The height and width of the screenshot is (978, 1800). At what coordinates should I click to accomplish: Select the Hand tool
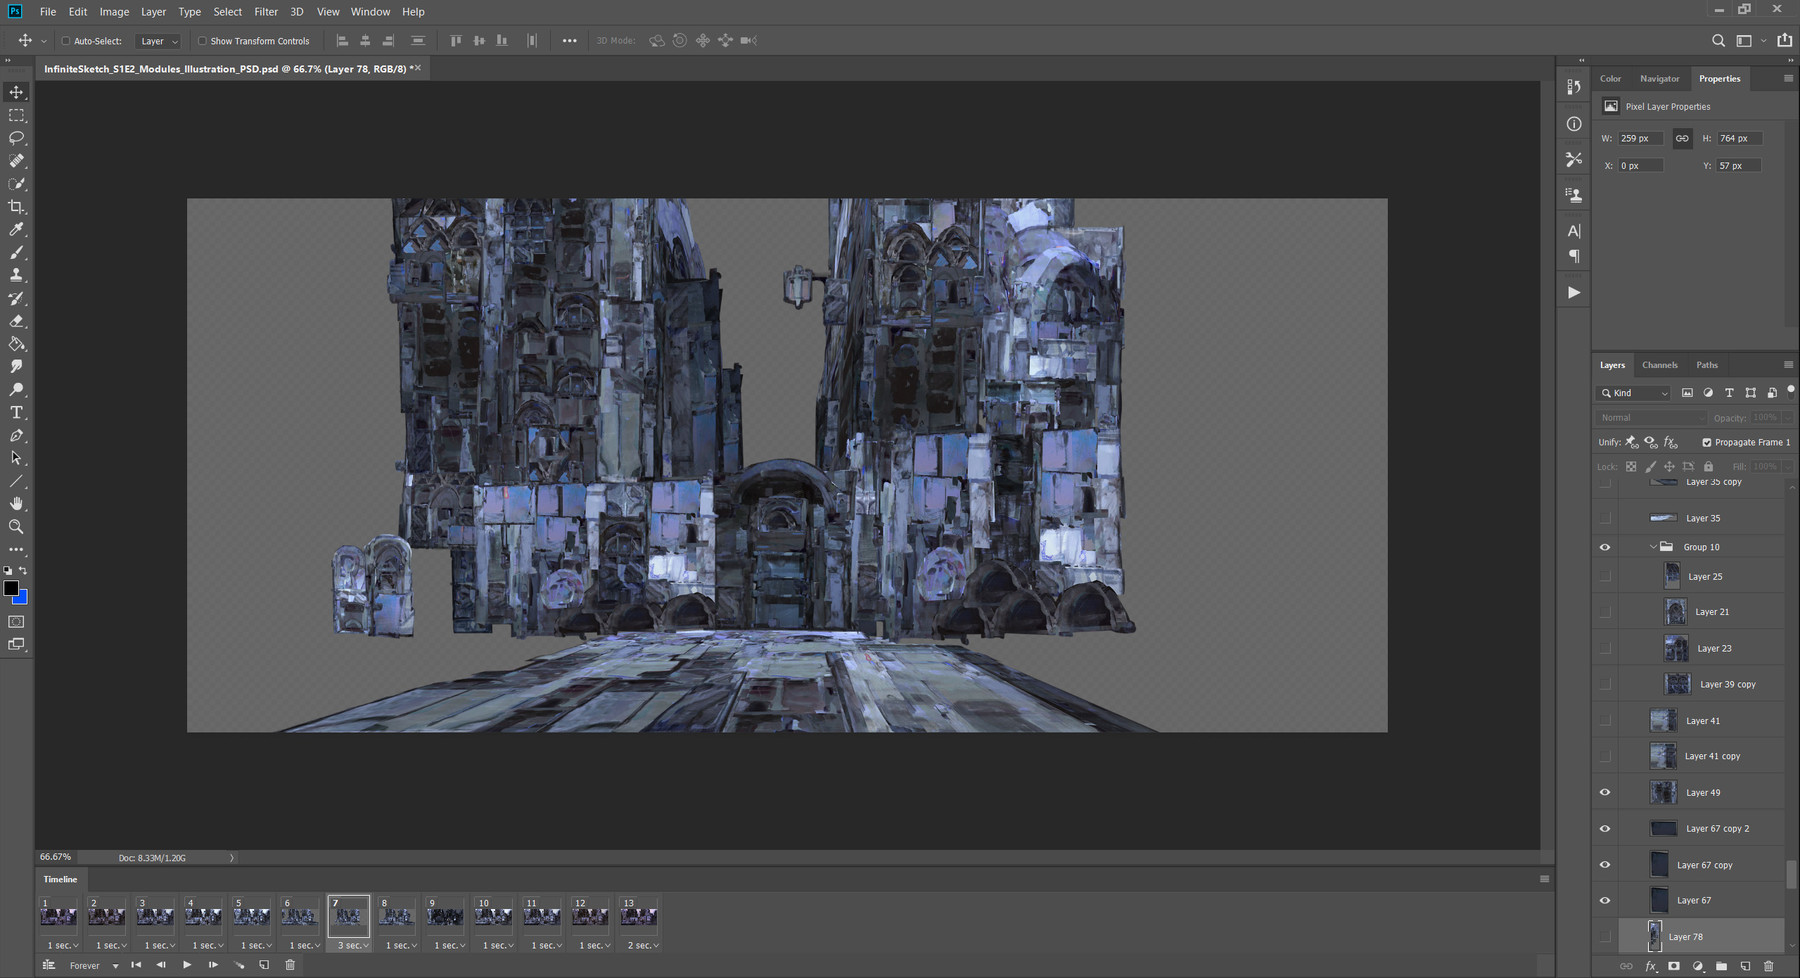click(17, 504)
